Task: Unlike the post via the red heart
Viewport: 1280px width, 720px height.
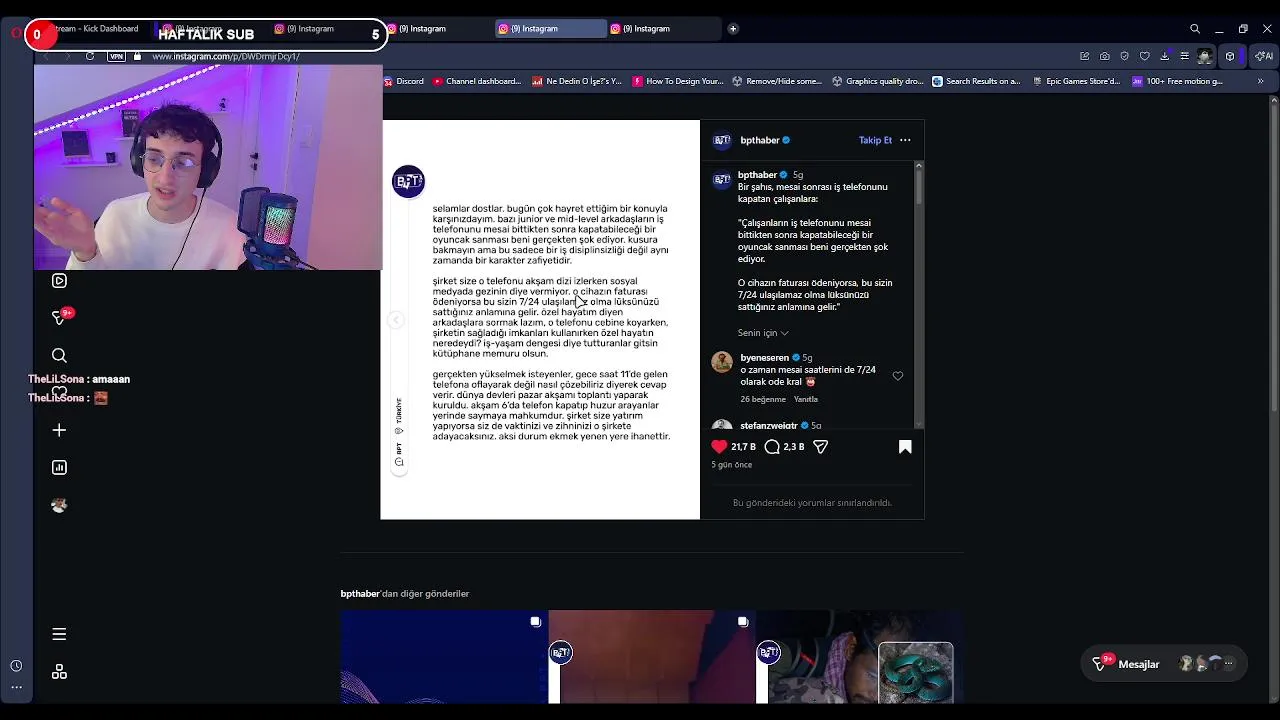Action: pyautogui.click(x=719, y=447)
